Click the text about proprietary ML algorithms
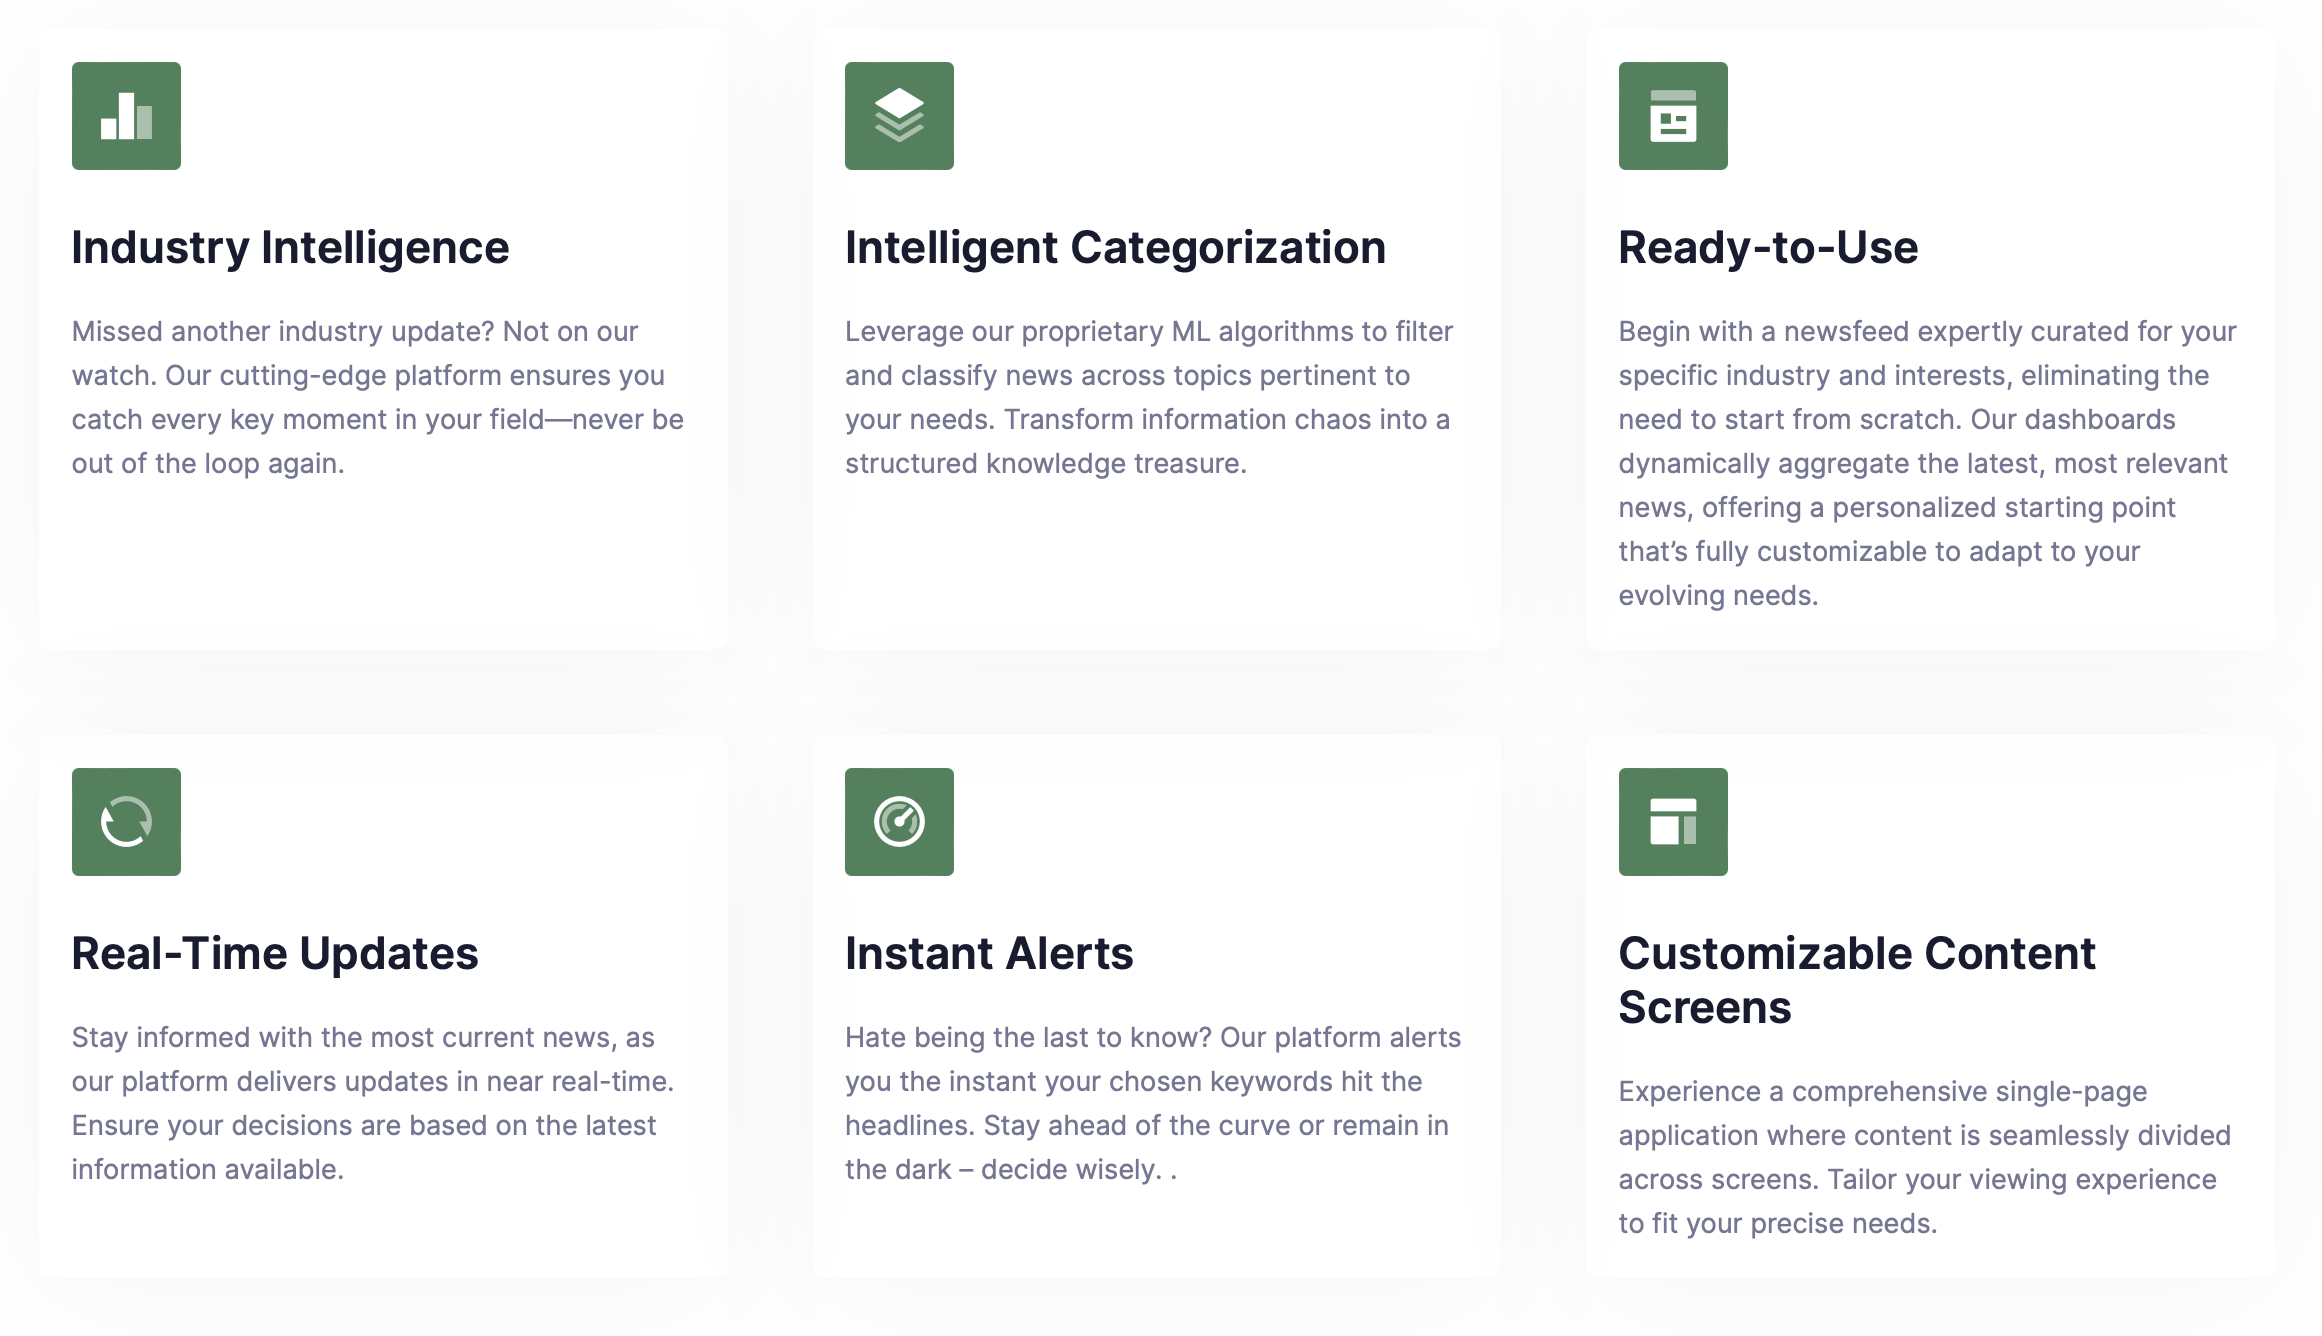The height and width of the screenshot is (1336, 2322). pos(1148,397)
